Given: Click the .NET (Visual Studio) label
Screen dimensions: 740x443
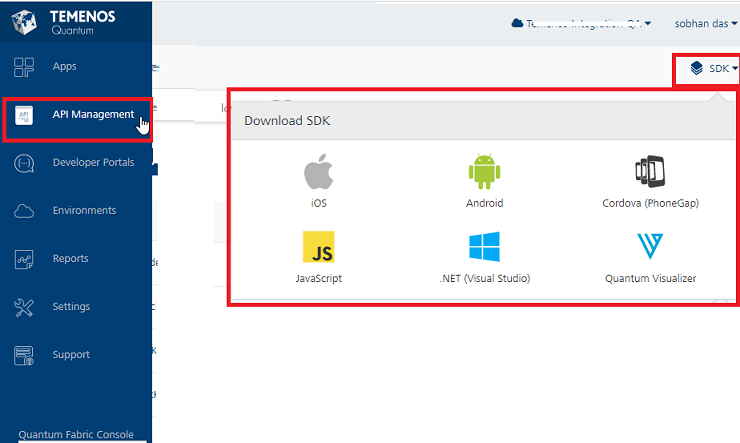Looking at the screenshot, I should (485, 278).
